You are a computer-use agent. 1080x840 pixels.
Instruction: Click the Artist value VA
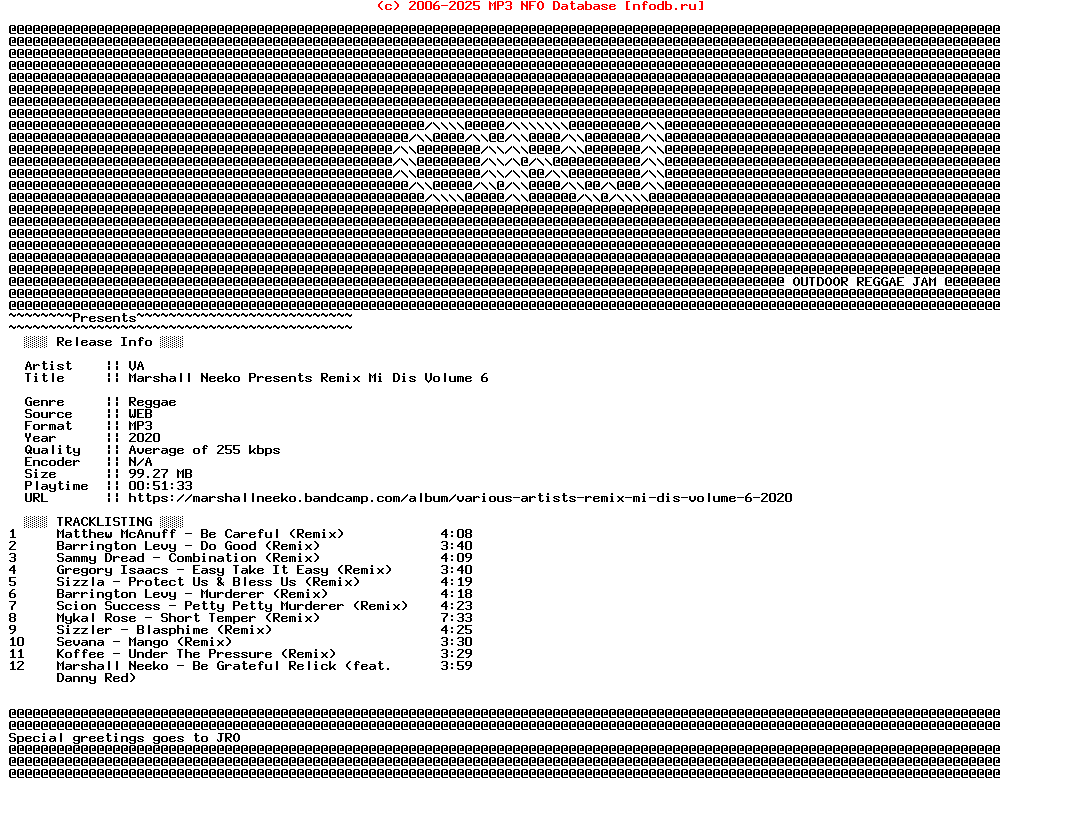[136, 366]
